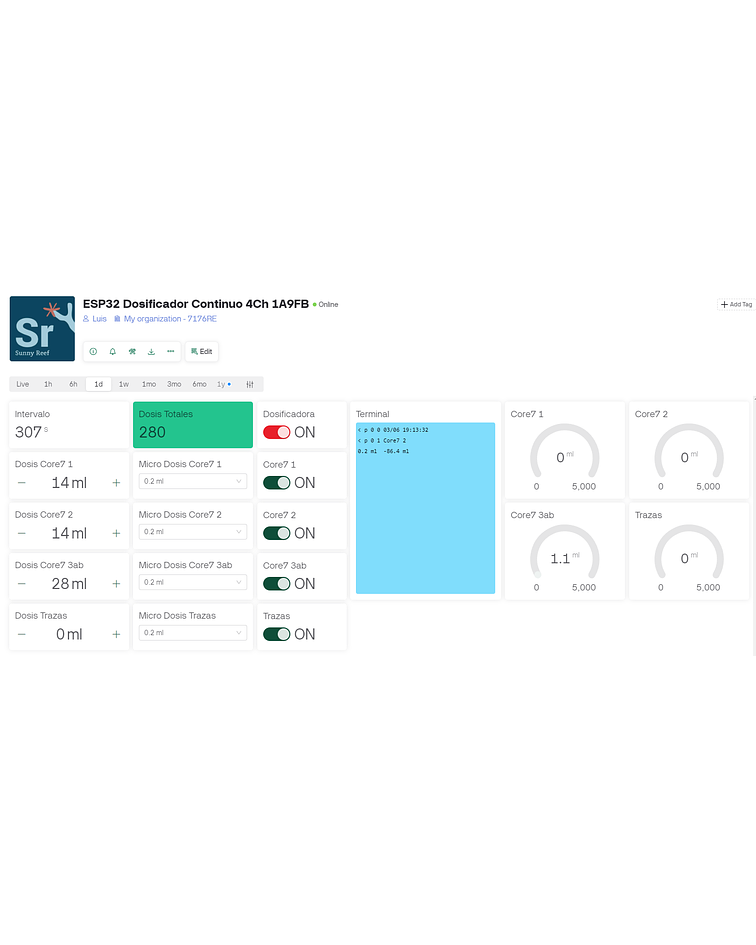756x945 pixels.
Task: Switch to the 1w time range tab
Action: point(123,384)
